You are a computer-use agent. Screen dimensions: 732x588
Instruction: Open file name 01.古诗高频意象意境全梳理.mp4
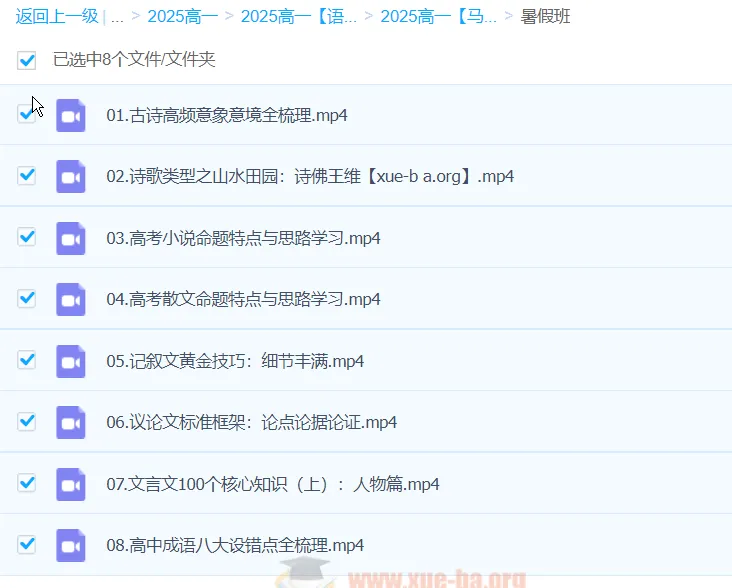[227, 115]
